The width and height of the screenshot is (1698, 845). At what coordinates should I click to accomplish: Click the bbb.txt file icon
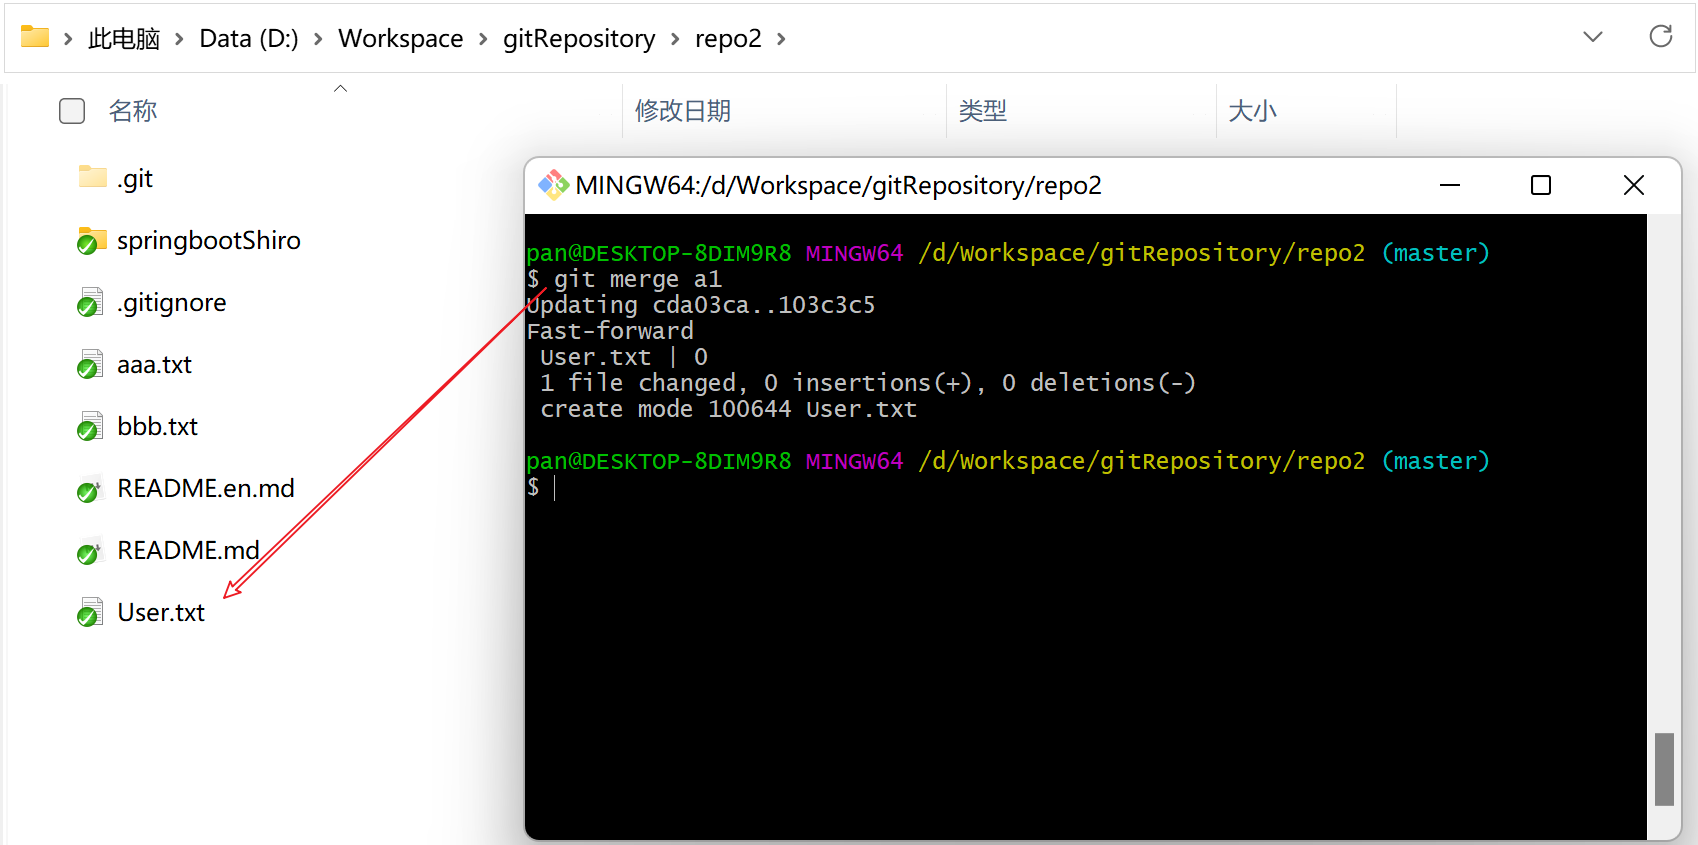click(x=91, y=427)
